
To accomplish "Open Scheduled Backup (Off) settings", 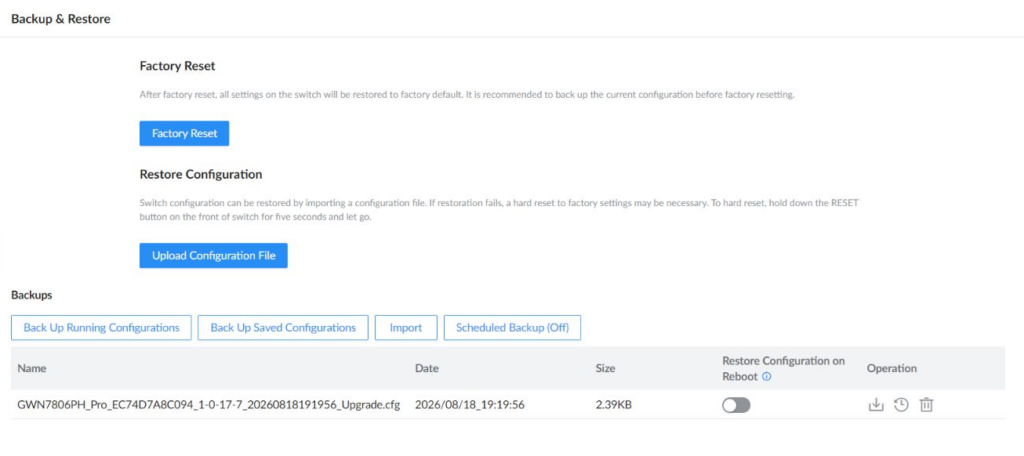I will pyautogui.click(x=513, y=327).
